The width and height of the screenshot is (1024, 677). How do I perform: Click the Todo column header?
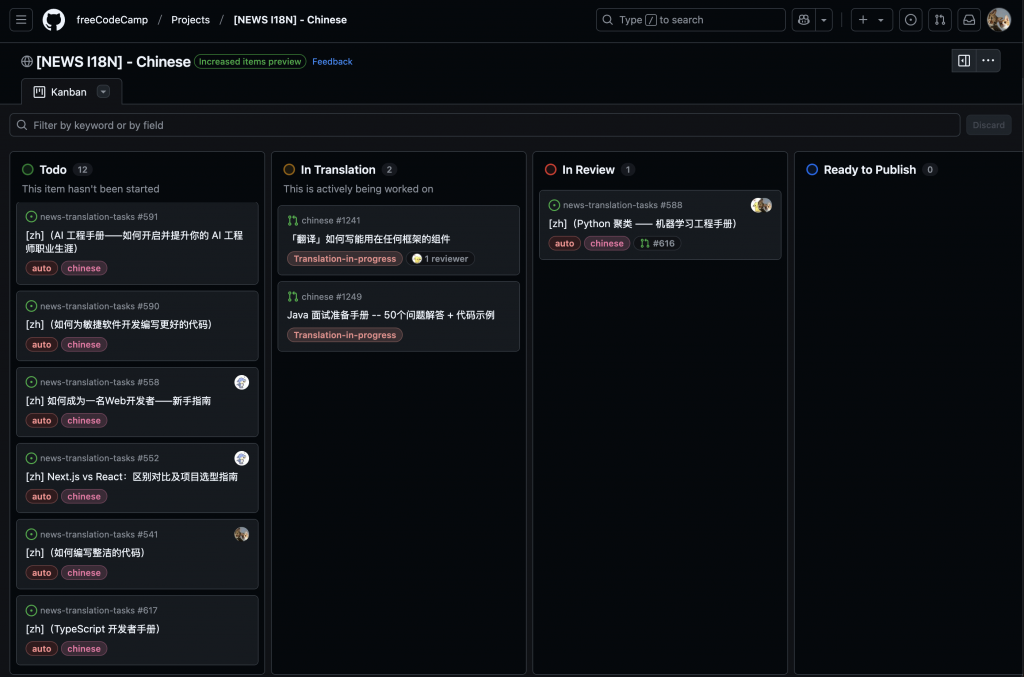(x=53, y=170)
